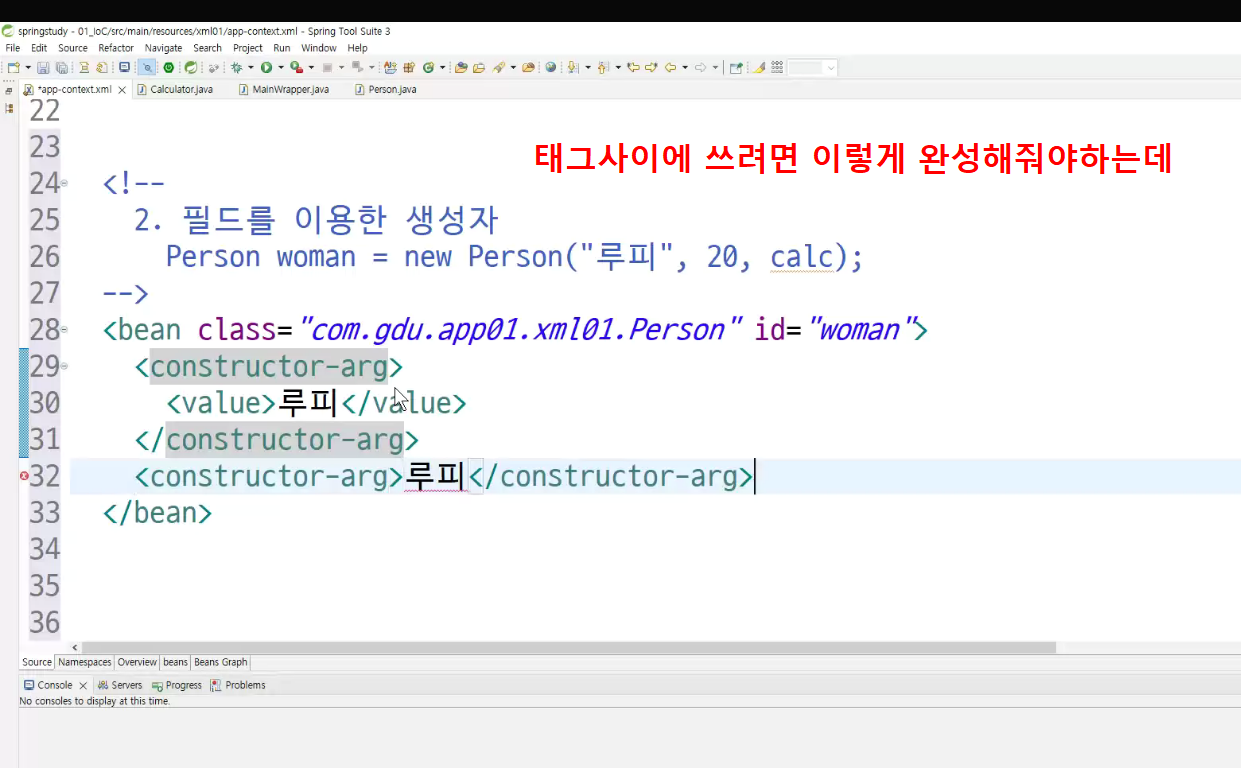Open the New wizard dropdown arrow
The width and height of the screenshot is (1241, 768).
28,68
